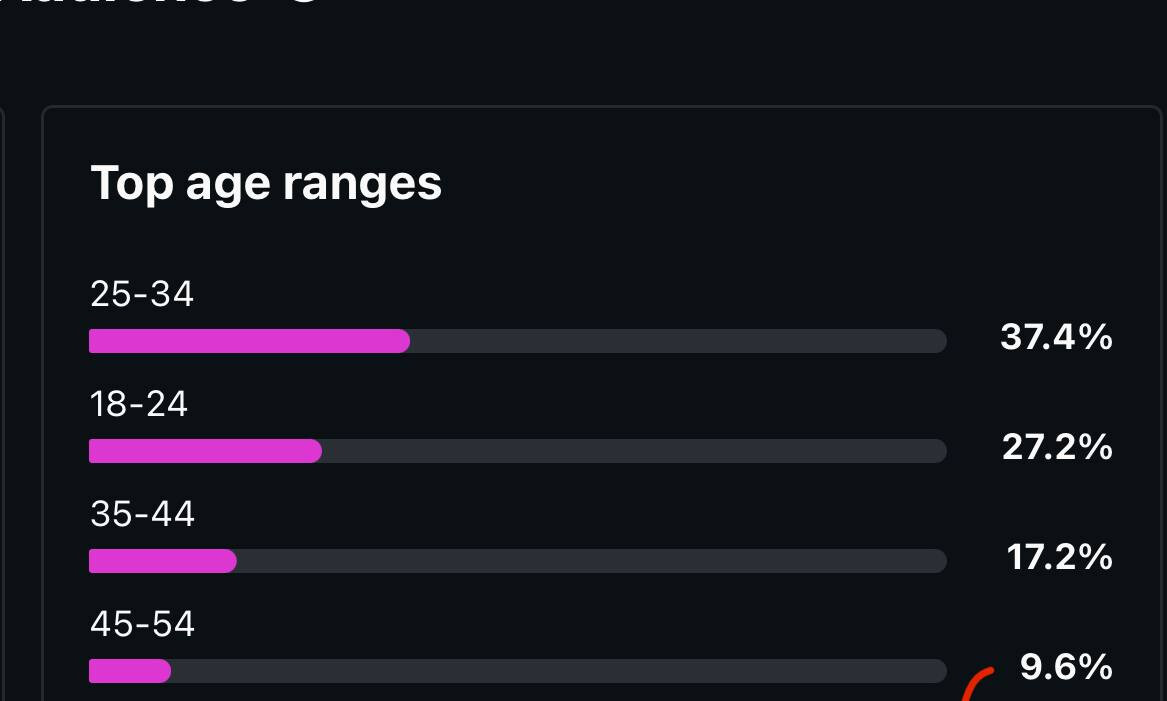This screenshot has height=701, width=1167.
Task: Click the pink filled bar for 45-54
Action: (130, 671)
